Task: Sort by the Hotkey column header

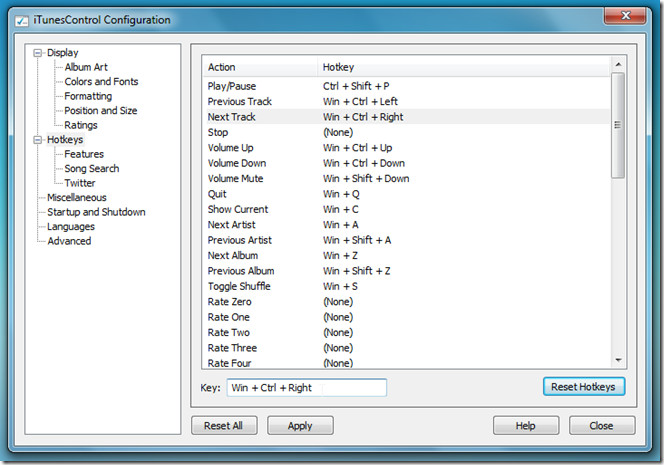Action: click(463, 67)
